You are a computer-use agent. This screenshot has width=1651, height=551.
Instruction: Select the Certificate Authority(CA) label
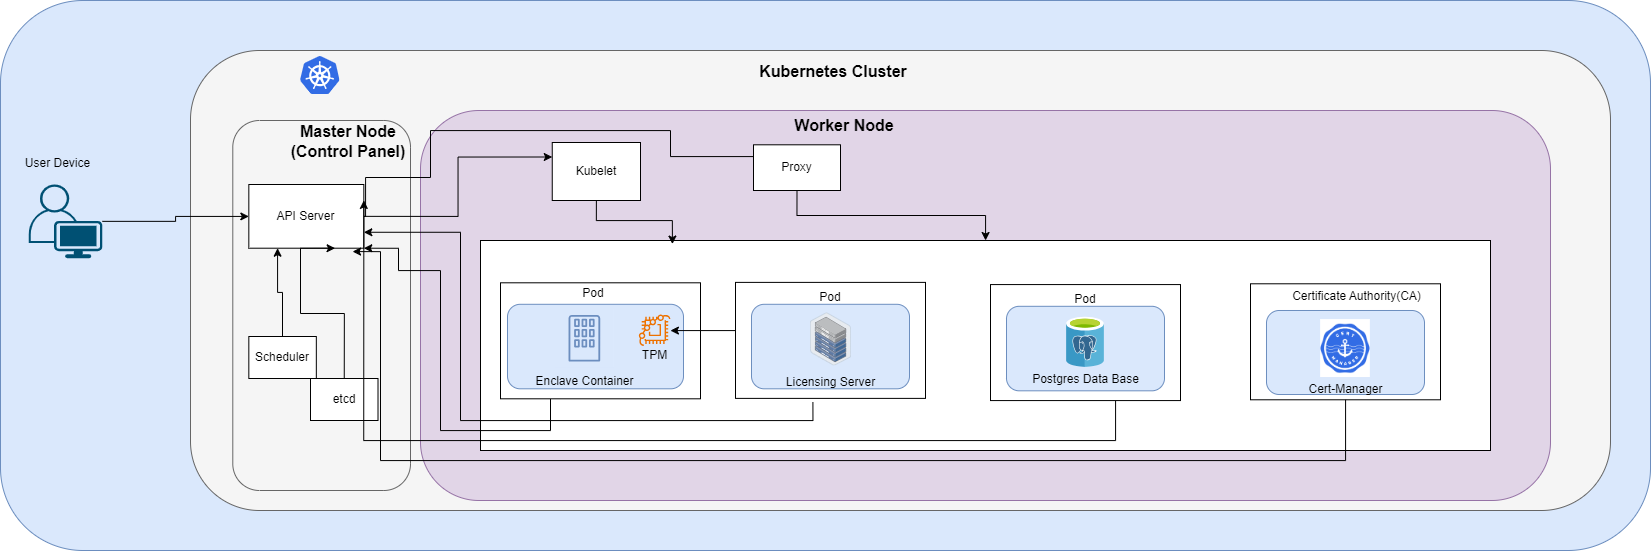(x=1356, y=296)
